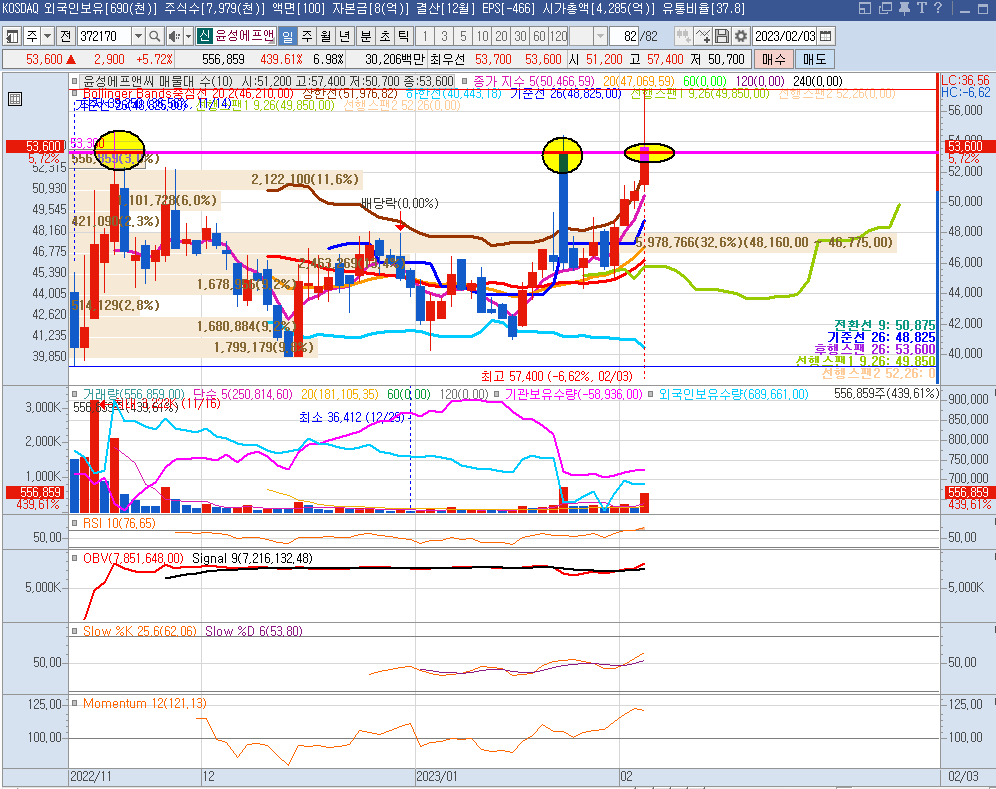The width and height of the screenshot is (996, 789).
Task: Toggle the price chart legend square marker
Action: pyautogui.click(x=75, y=81)
